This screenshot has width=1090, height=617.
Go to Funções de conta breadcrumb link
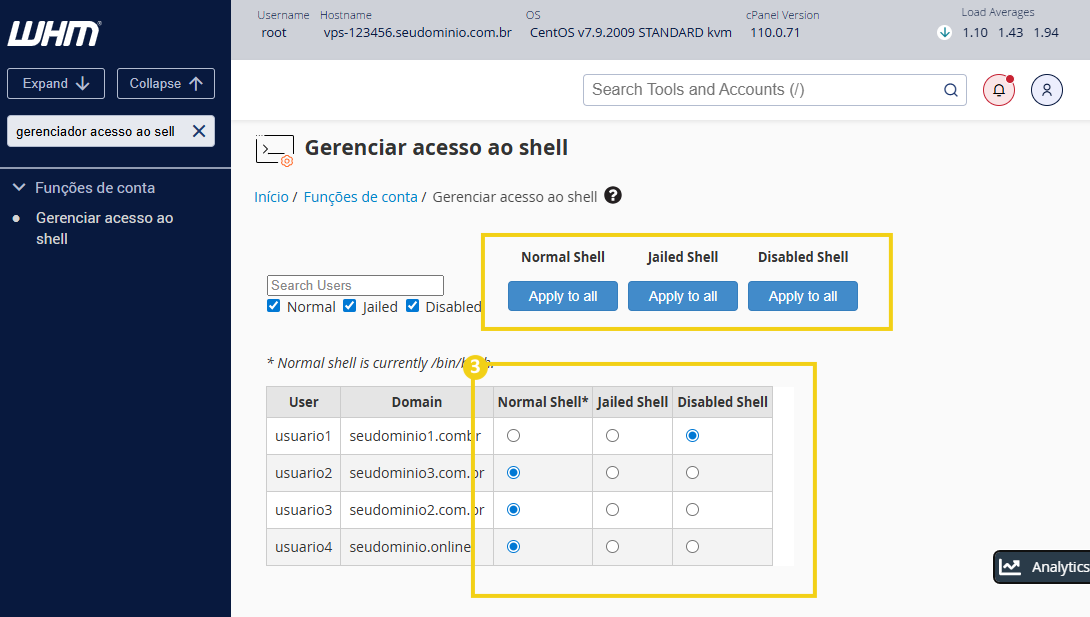(361, 197)
